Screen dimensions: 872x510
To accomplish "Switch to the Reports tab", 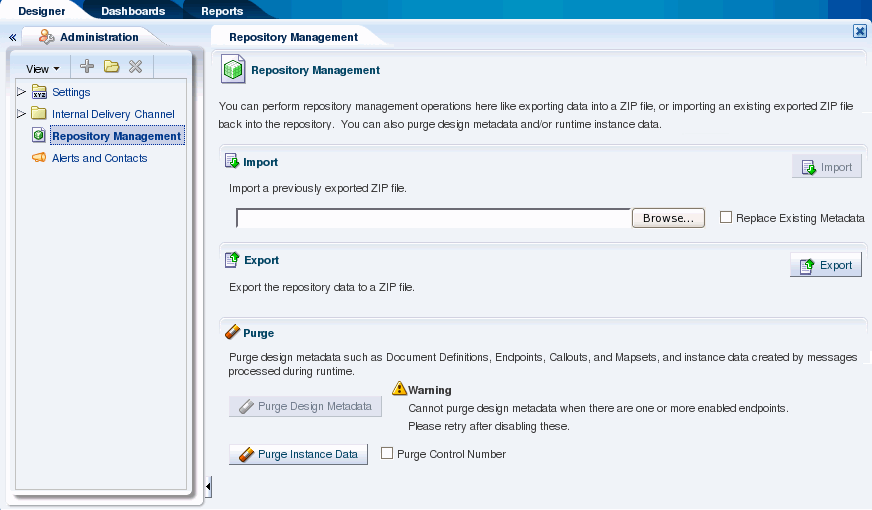I will click(222, 11).
